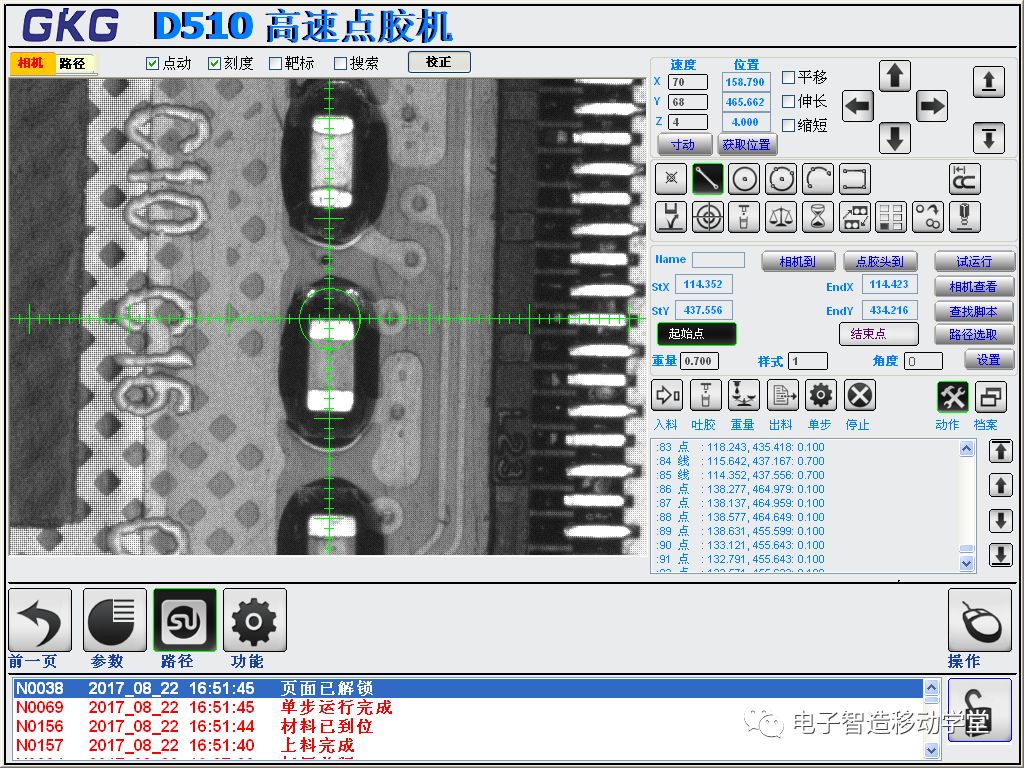Enable the 靶标 target checkbox
Screen dimensions: 1024x768
[276, 63]
